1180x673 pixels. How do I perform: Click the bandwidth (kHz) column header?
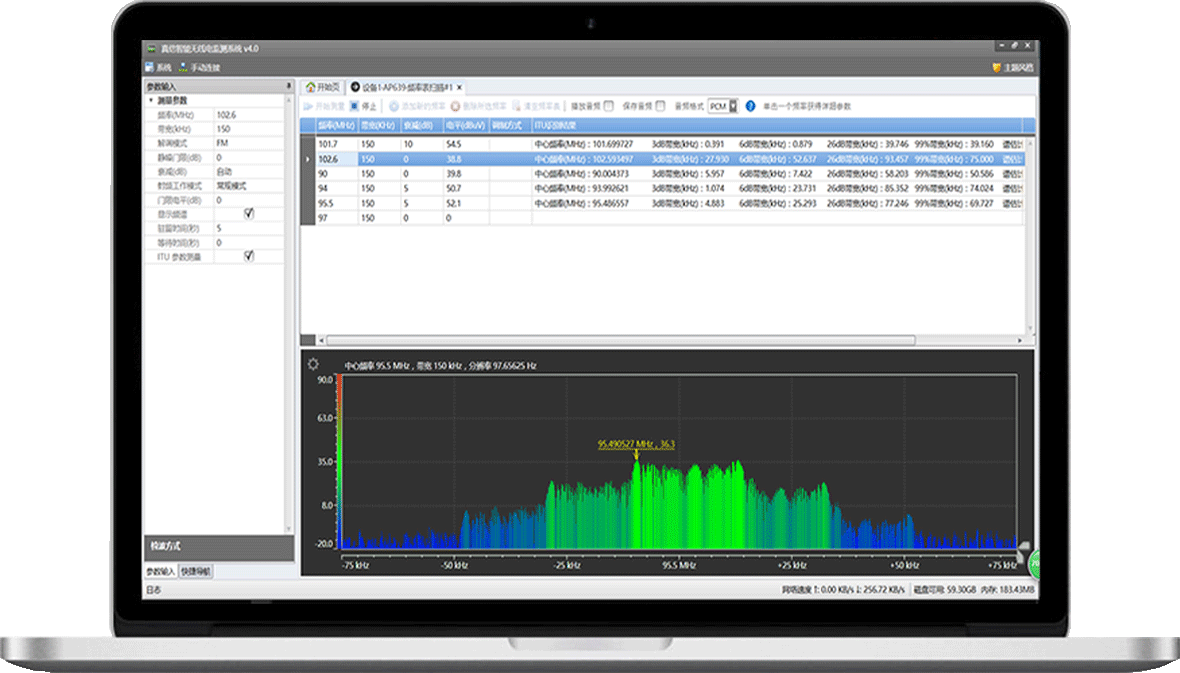[x=379, y=125]
